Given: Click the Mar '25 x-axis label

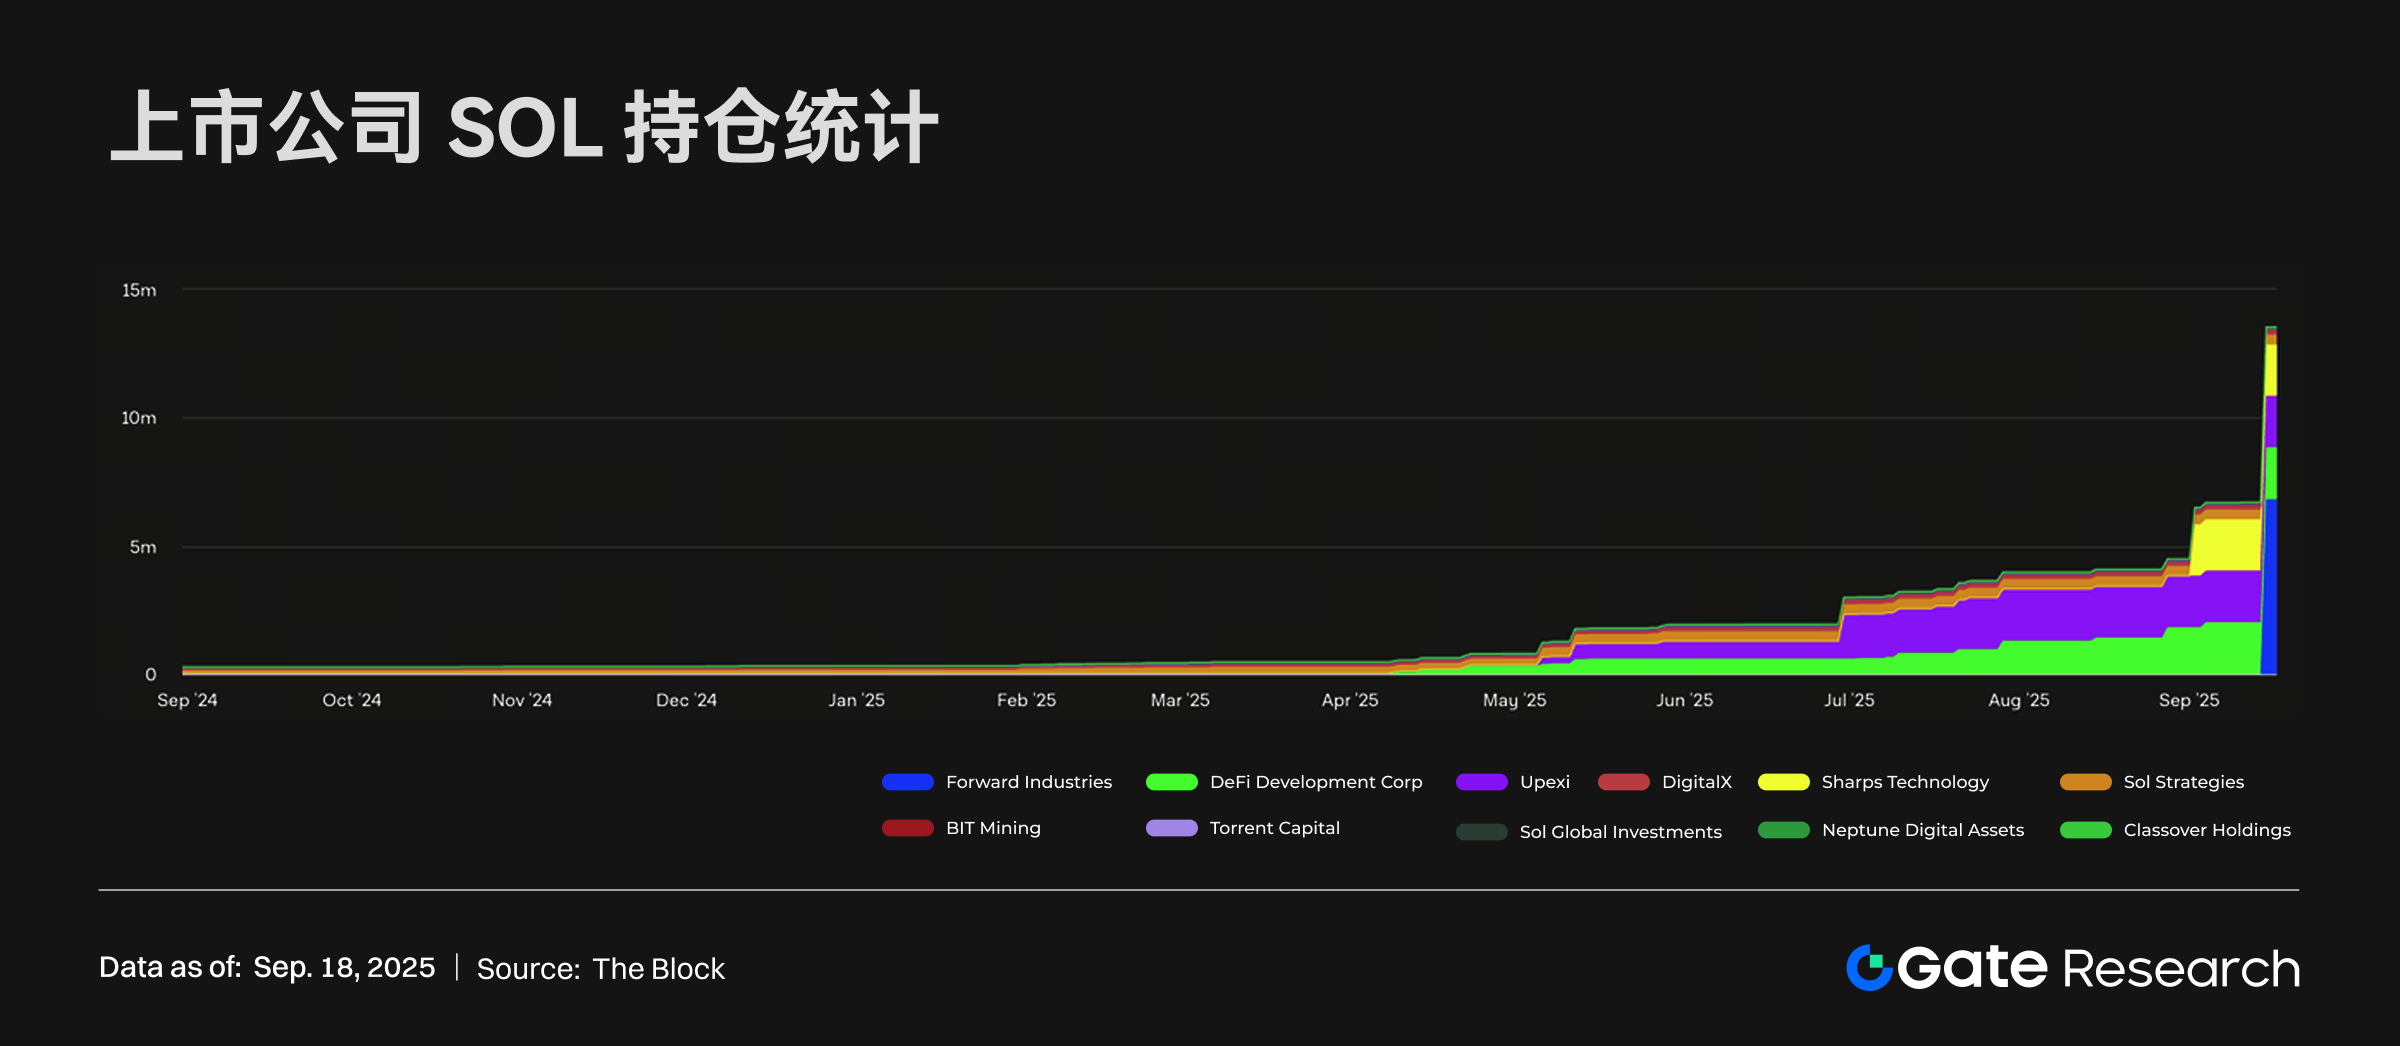Looking at the screenshot, I should click(x=1180, y=700).
